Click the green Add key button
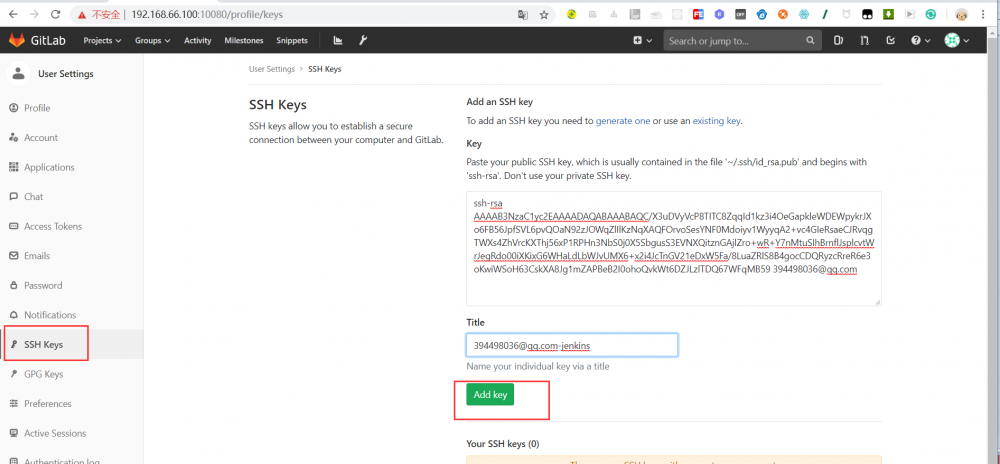 [x=490, y=395]
